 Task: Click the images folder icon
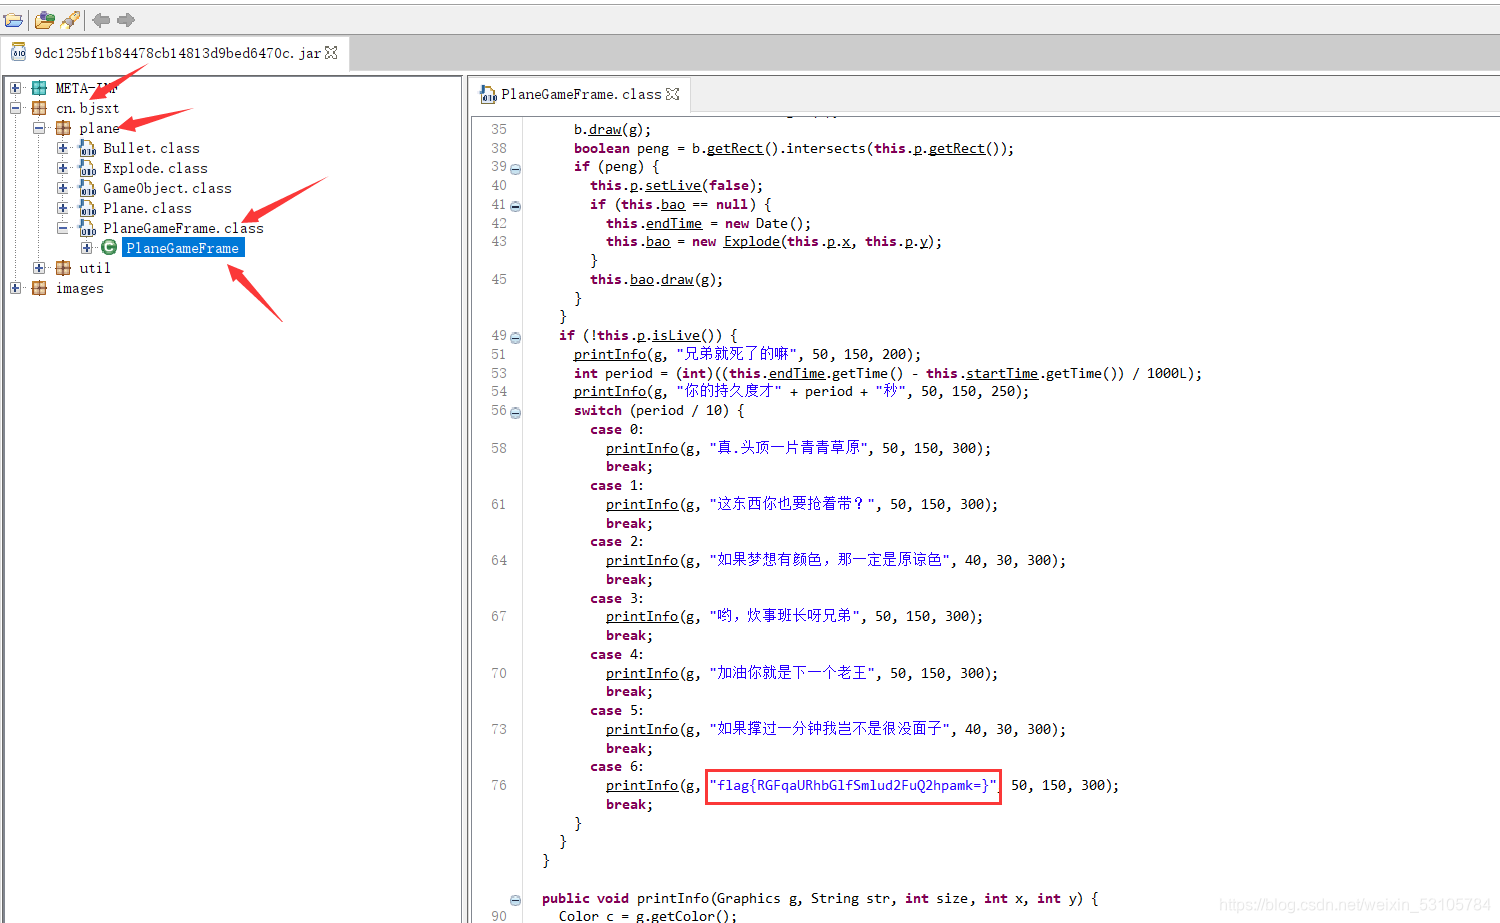39,288
